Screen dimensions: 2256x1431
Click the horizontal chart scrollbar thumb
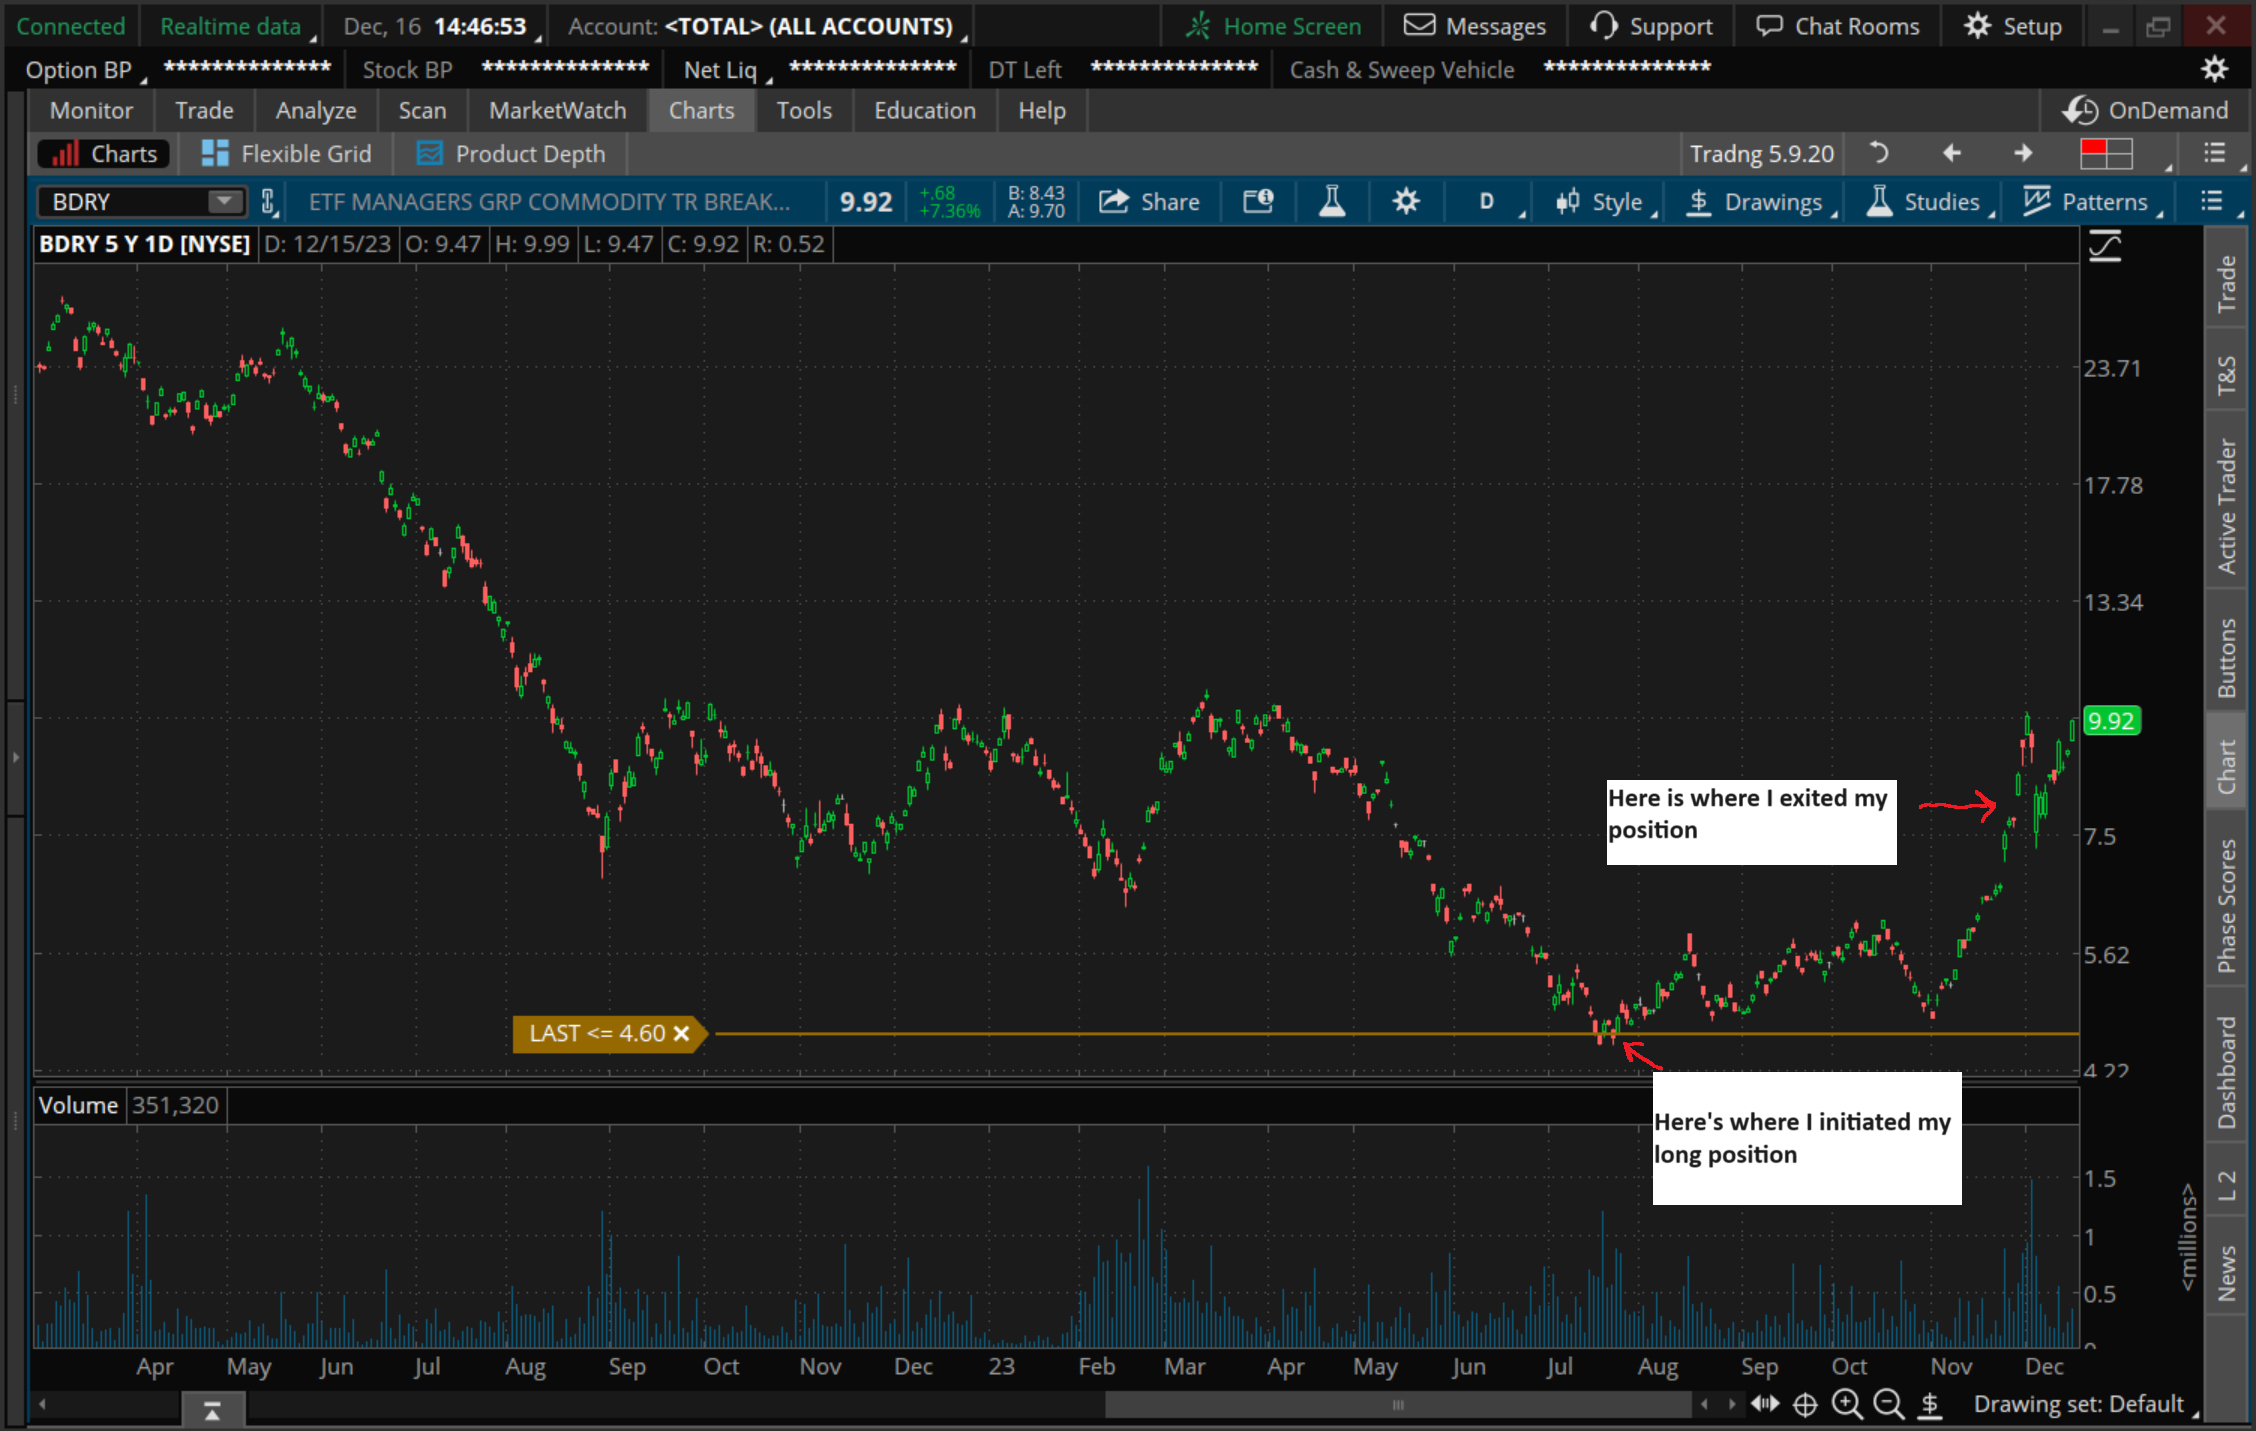[x=1397, y=1404]
